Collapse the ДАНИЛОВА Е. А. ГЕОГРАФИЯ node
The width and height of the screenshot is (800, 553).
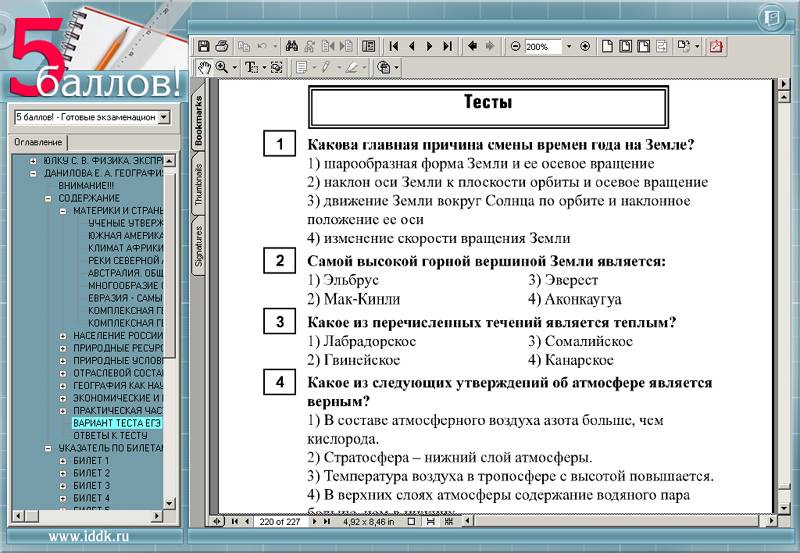33,173
